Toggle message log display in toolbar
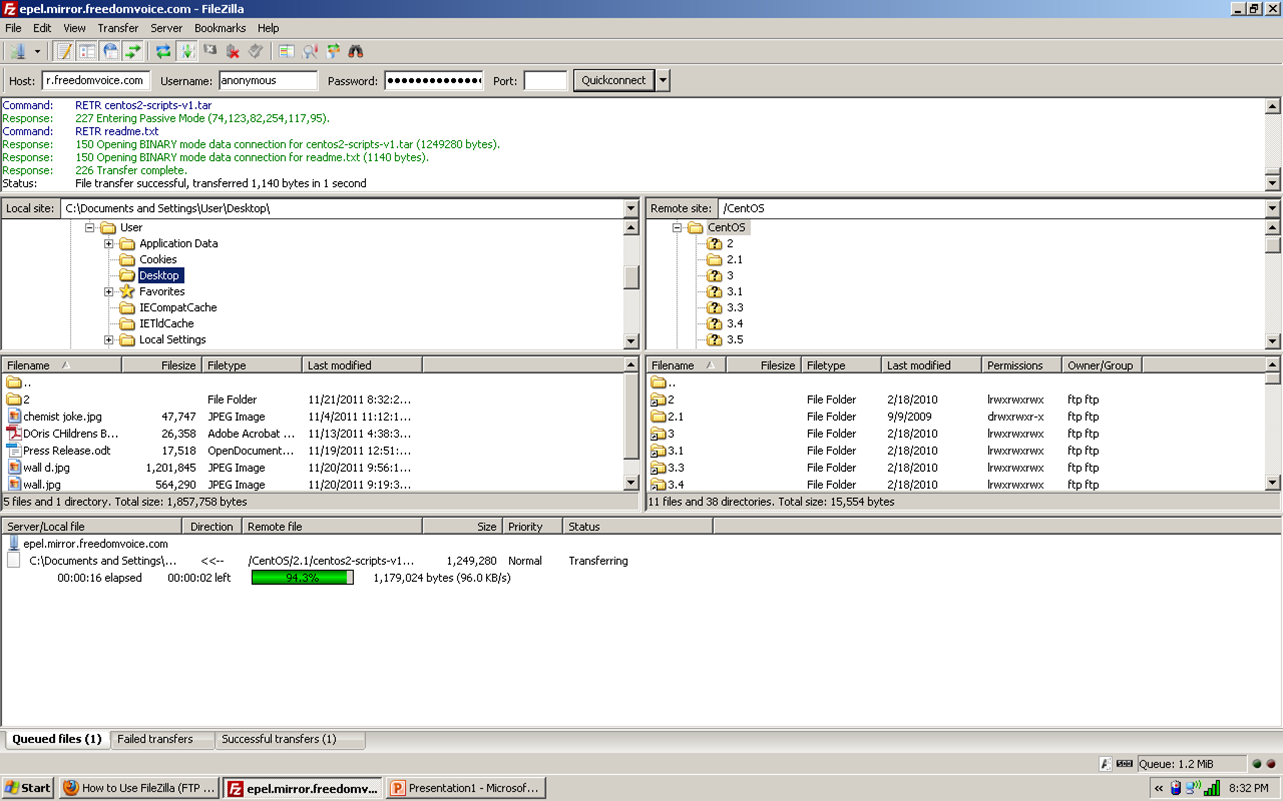 64,51
